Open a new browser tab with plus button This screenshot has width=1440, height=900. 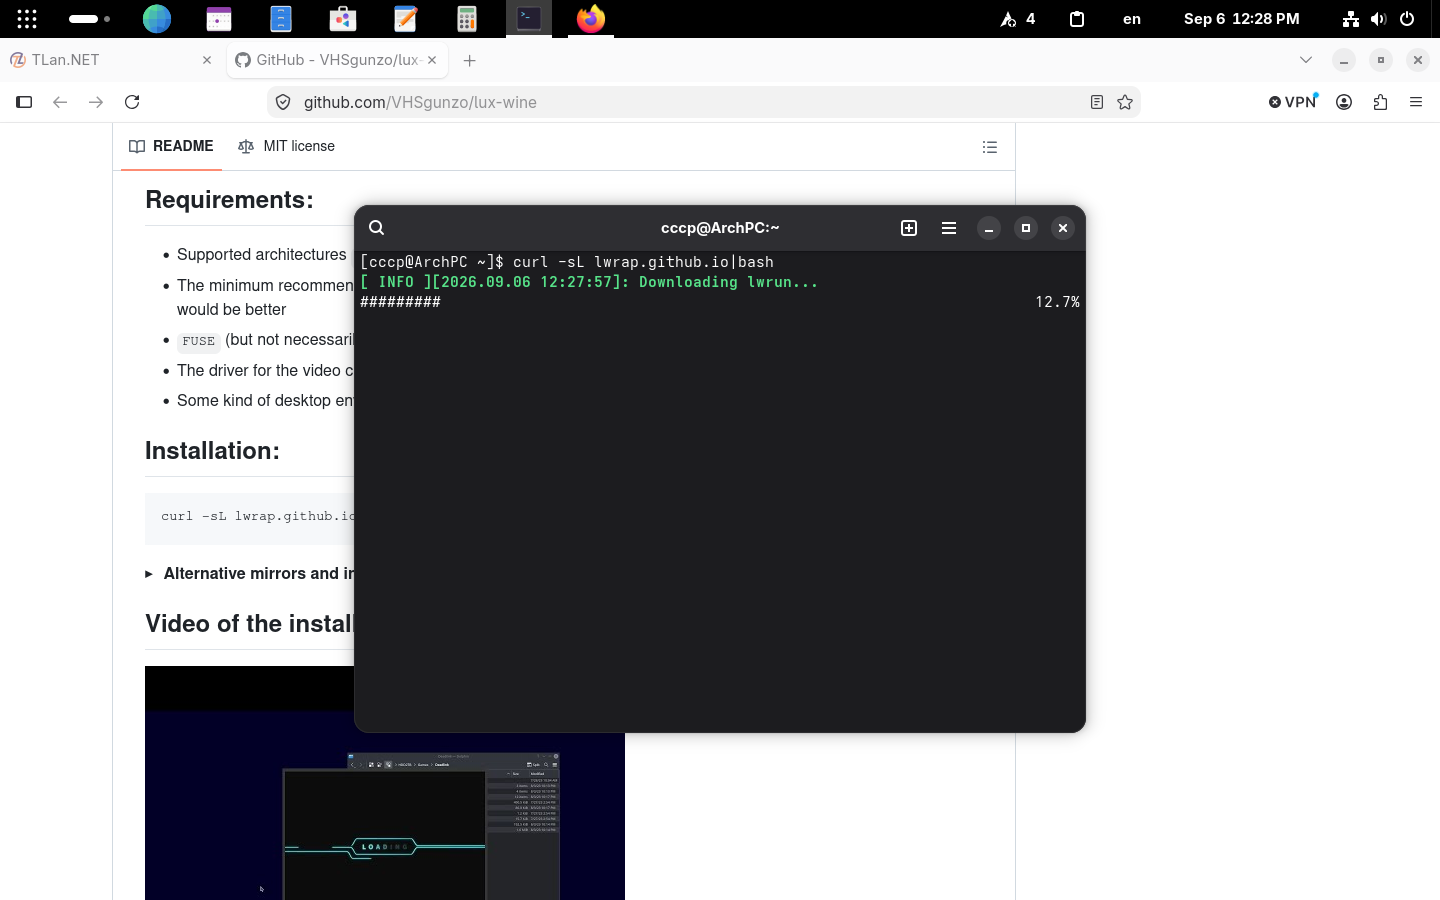[470, 60]
